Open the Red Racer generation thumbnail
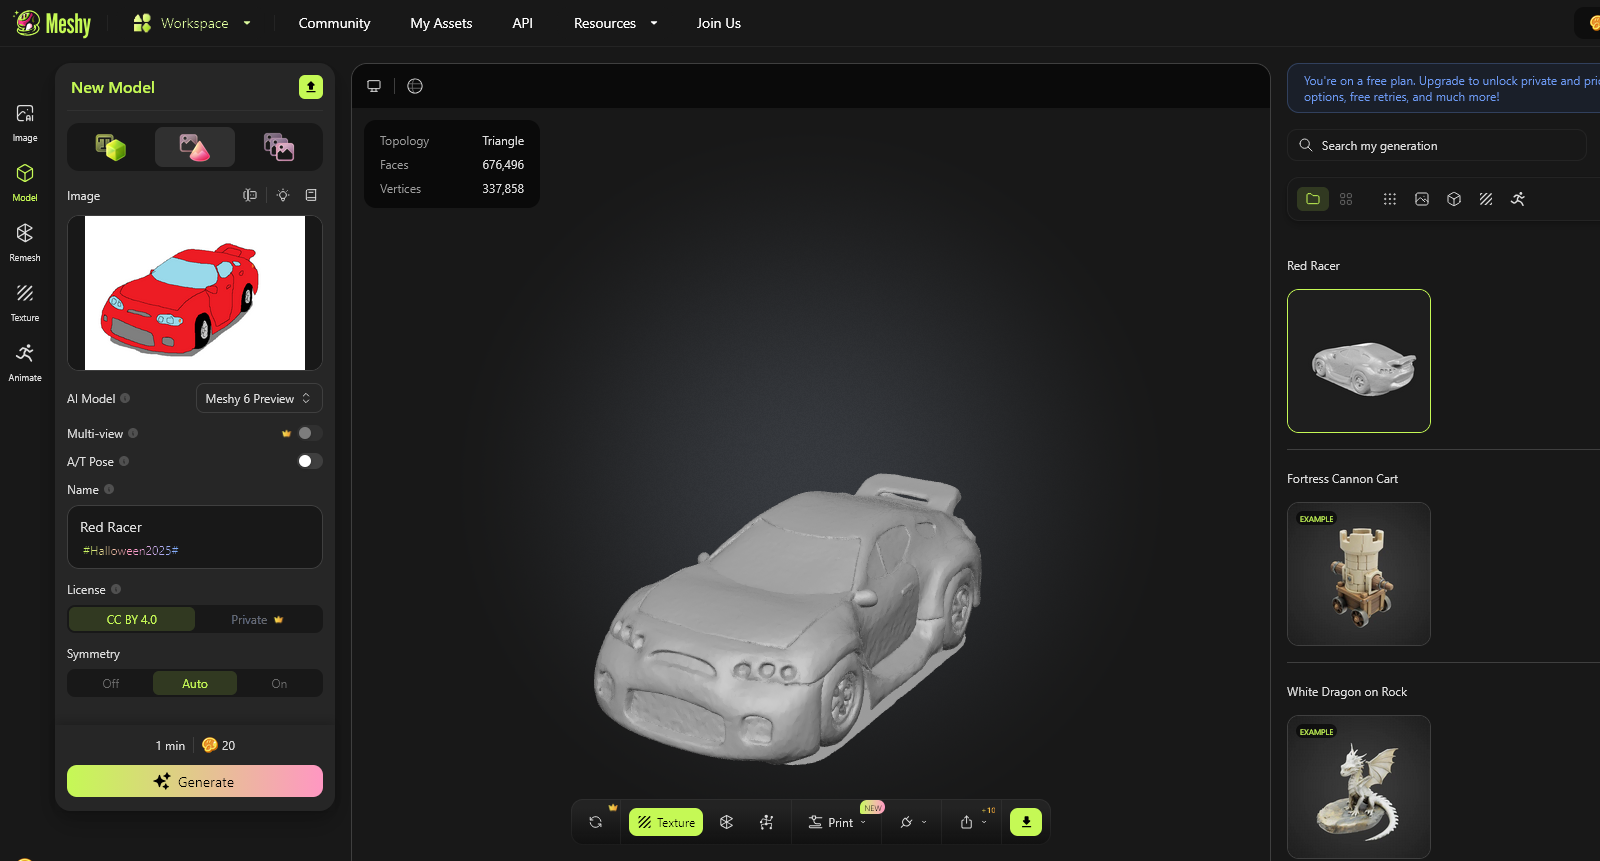This screenshot has width=1600, height=861. click(x=1359, y=361)
